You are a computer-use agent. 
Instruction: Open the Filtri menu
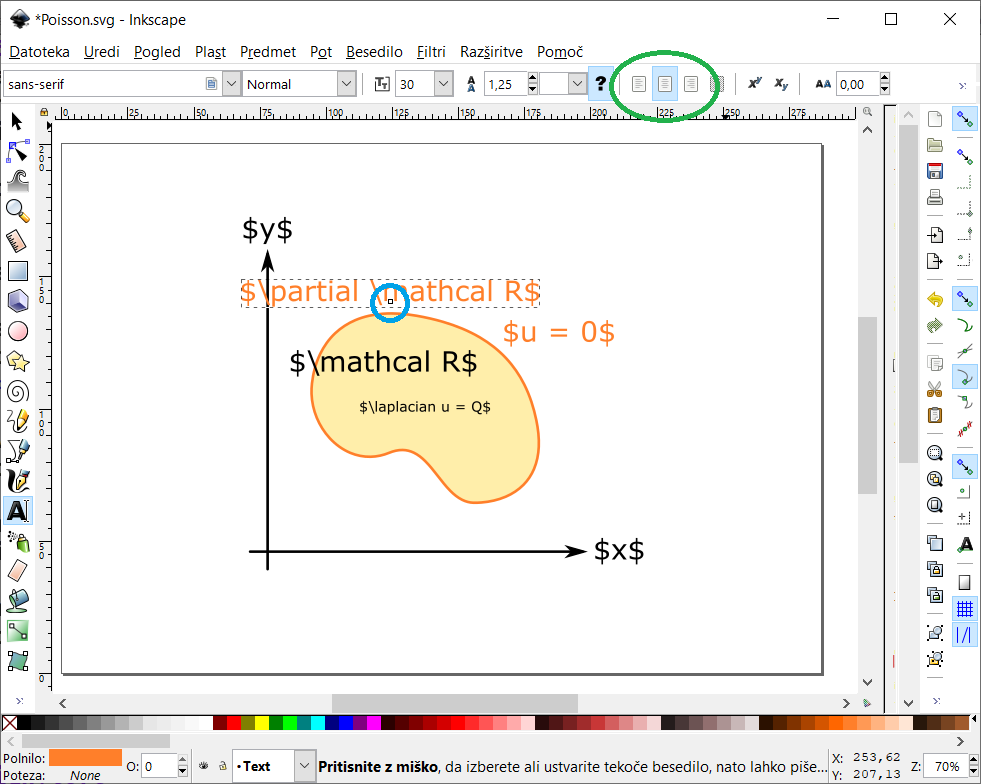coord(431,51)
